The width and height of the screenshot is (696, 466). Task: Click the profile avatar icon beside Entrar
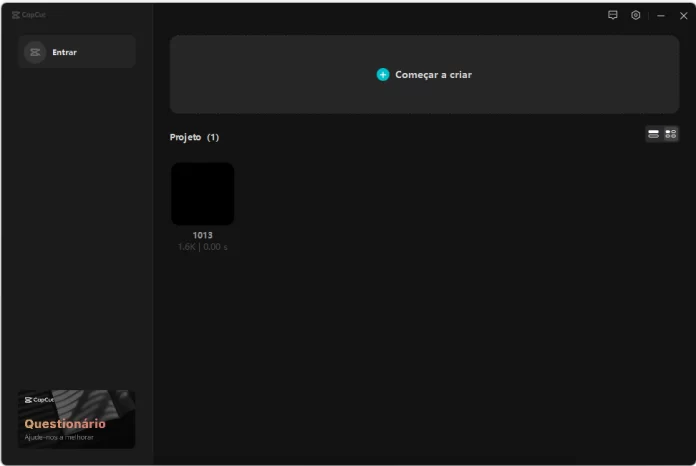(x=35, y=52)
